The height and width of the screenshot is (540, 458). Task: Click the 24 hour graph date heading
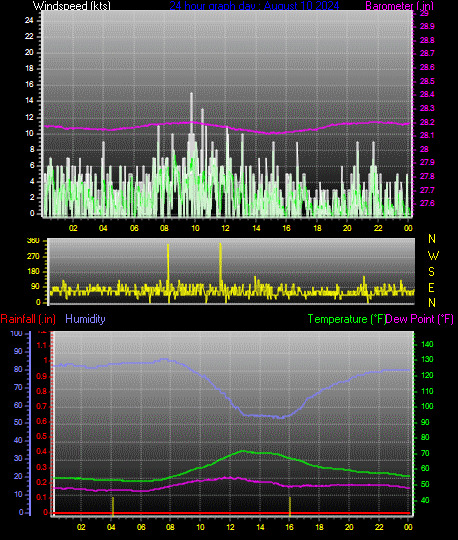tap(254, 6)
